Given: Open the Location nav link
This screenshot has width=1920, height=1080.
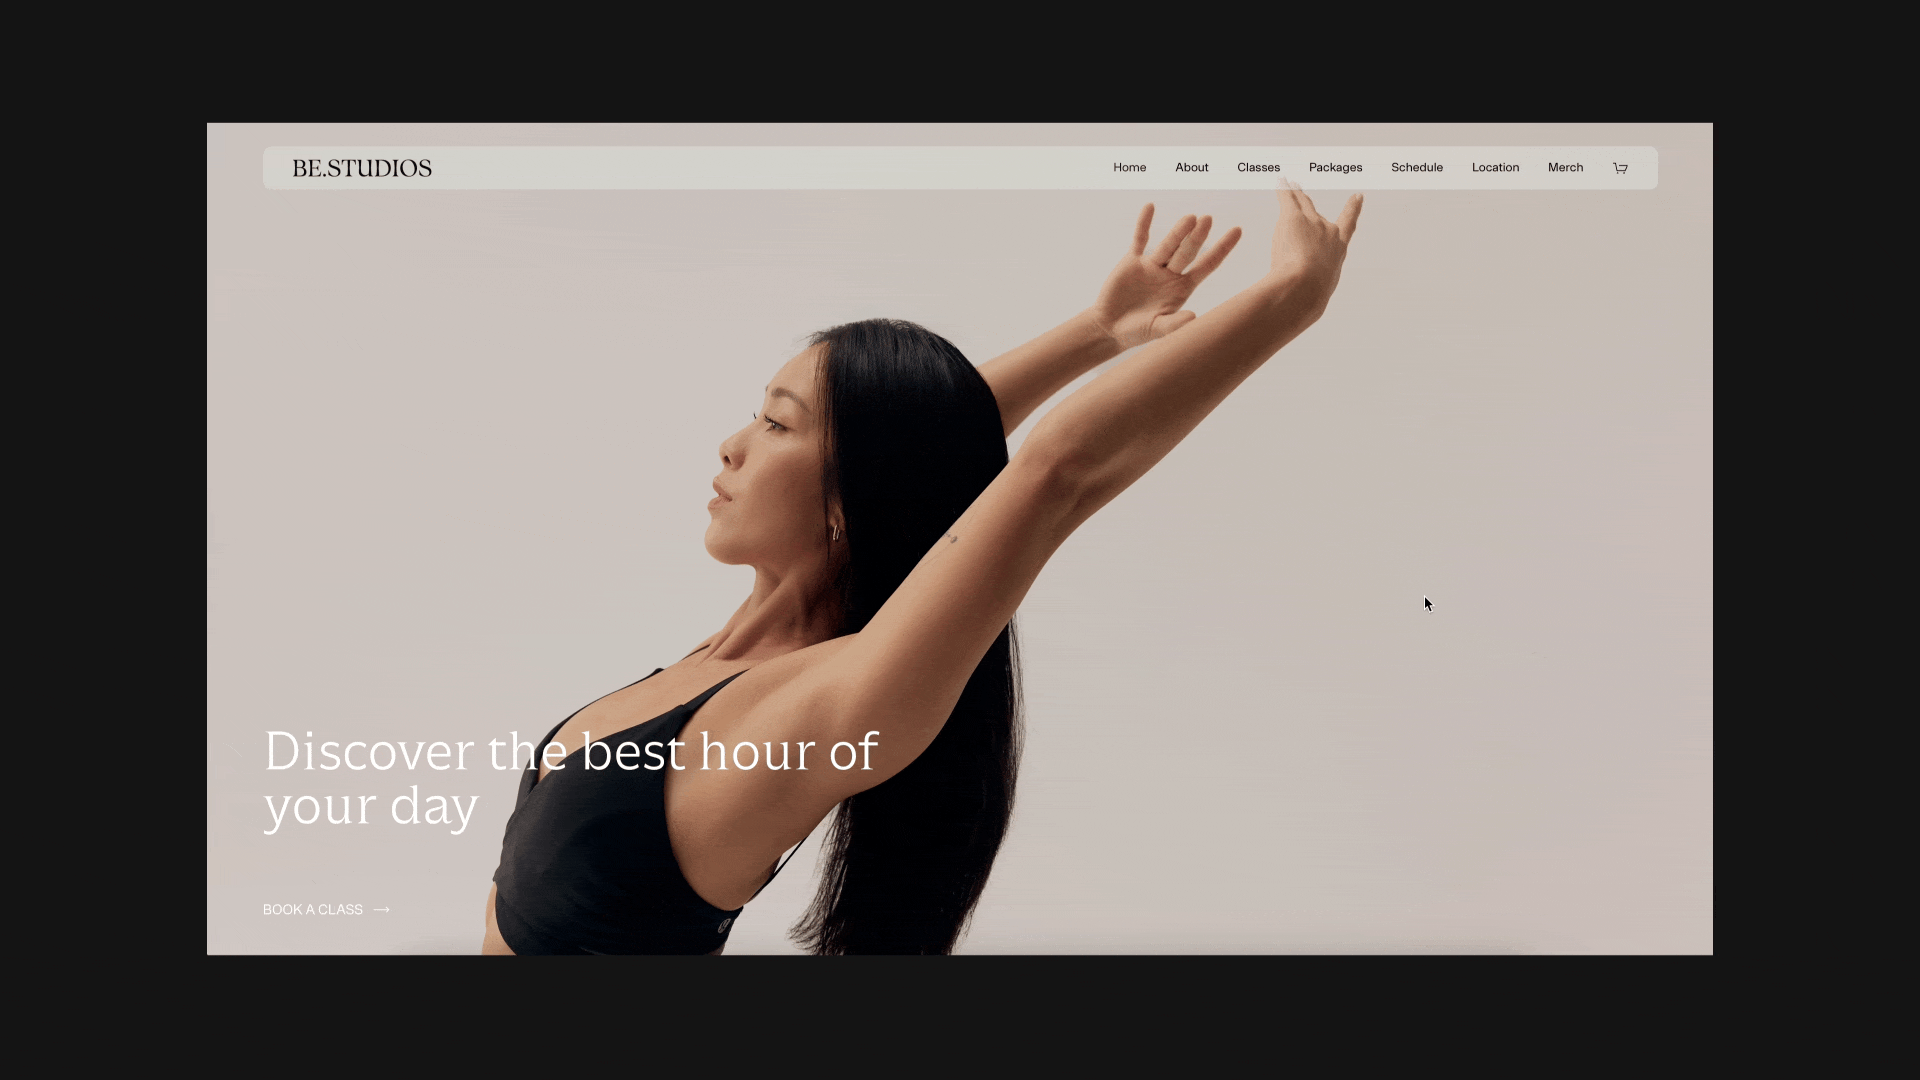Looking at the screenshot, I should click(1495, 167).
